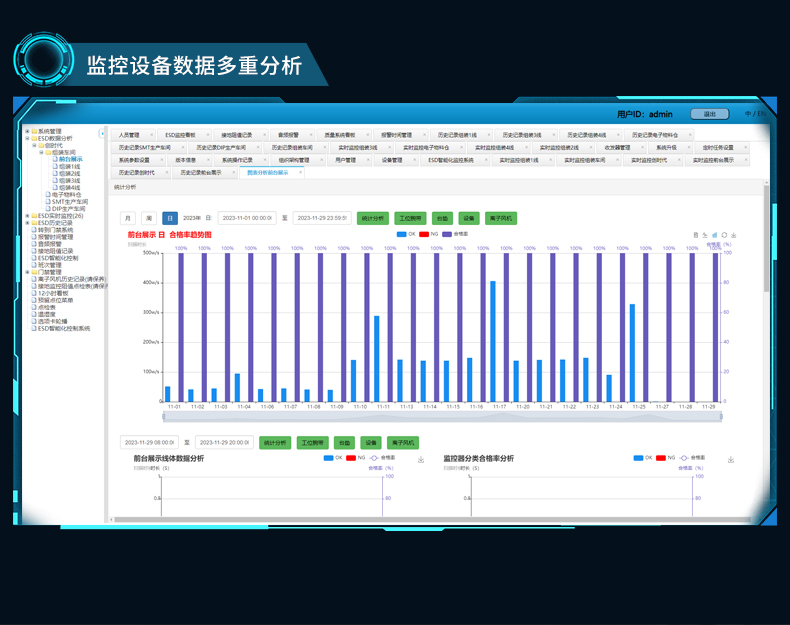790x625 pixels.
Task: Switch the trend chart to line view
Action: (703, 235)
